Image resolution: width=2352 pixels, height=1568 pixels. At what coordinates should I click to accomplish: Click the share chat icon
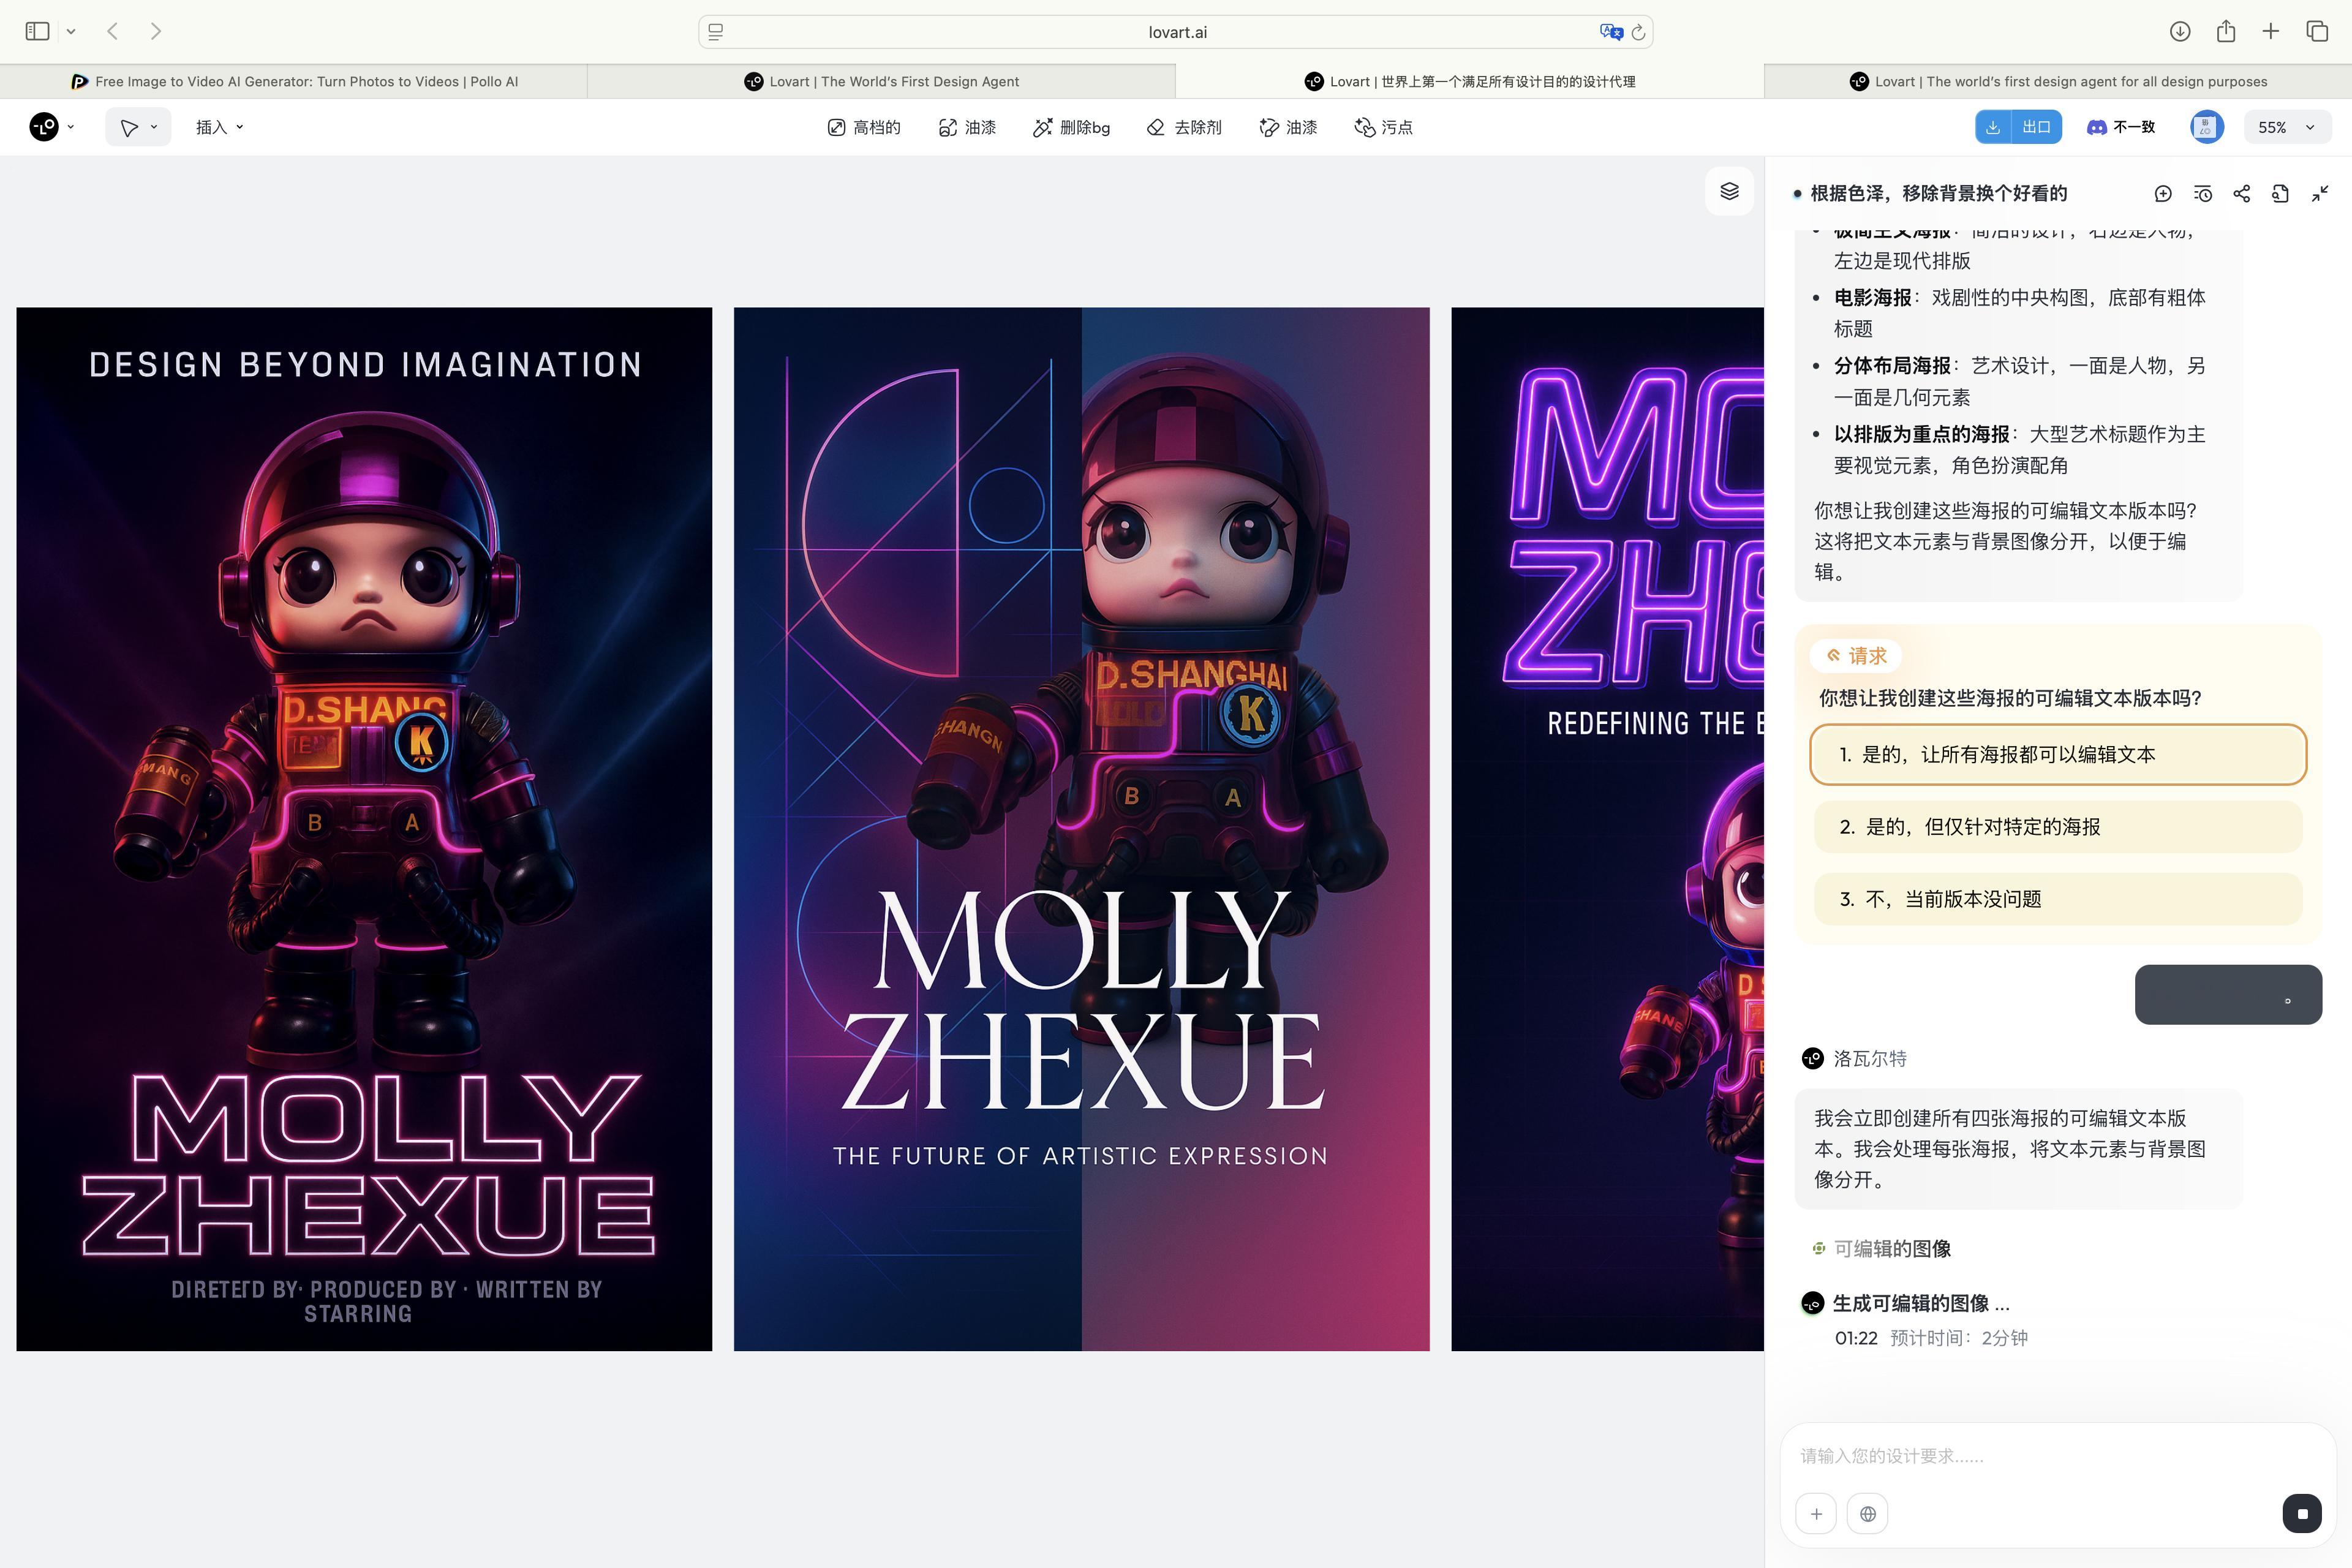point(2241,194)
